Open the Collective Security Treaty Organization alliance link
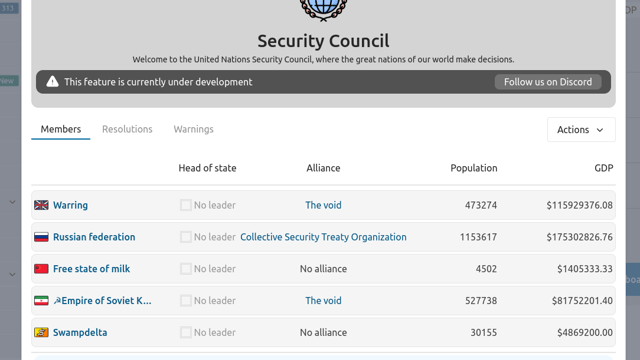Screen dimensions: 640x360 click(x=323, y=237)
